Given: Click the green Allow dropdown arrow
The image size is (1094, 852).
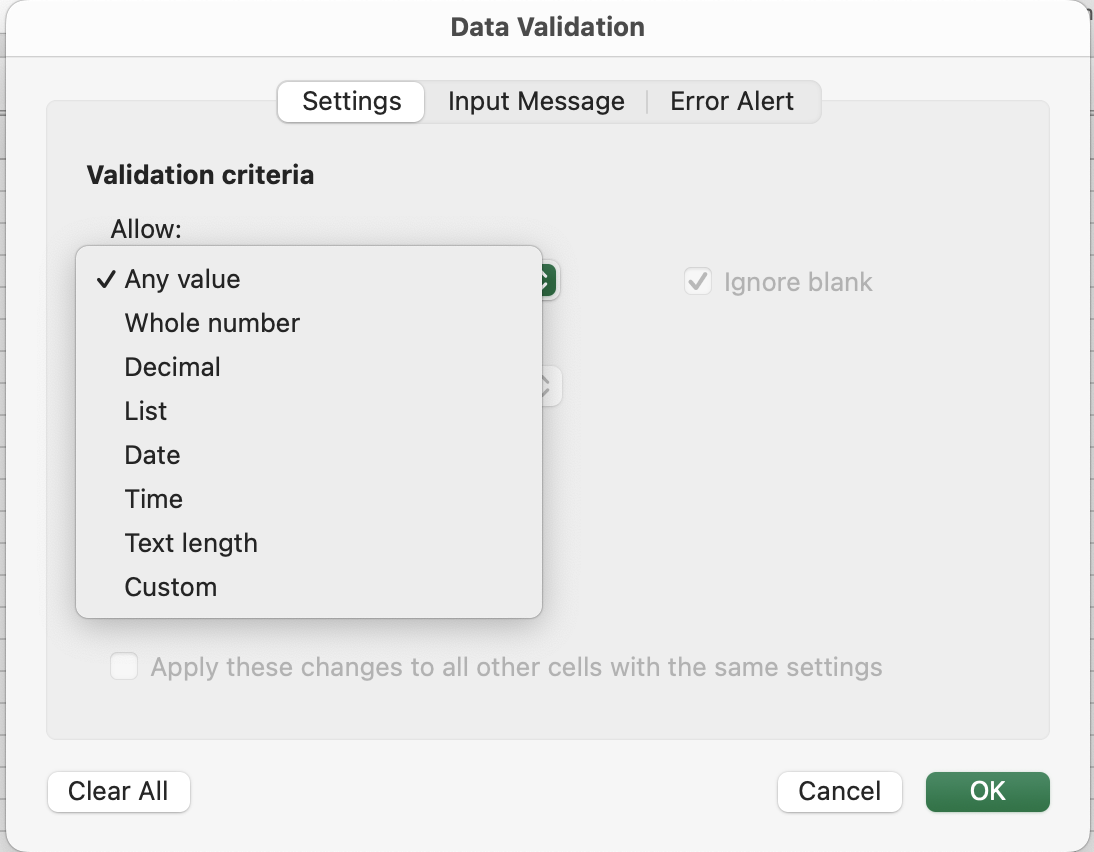Looking at the screenshot, I should tap(549, 281).
